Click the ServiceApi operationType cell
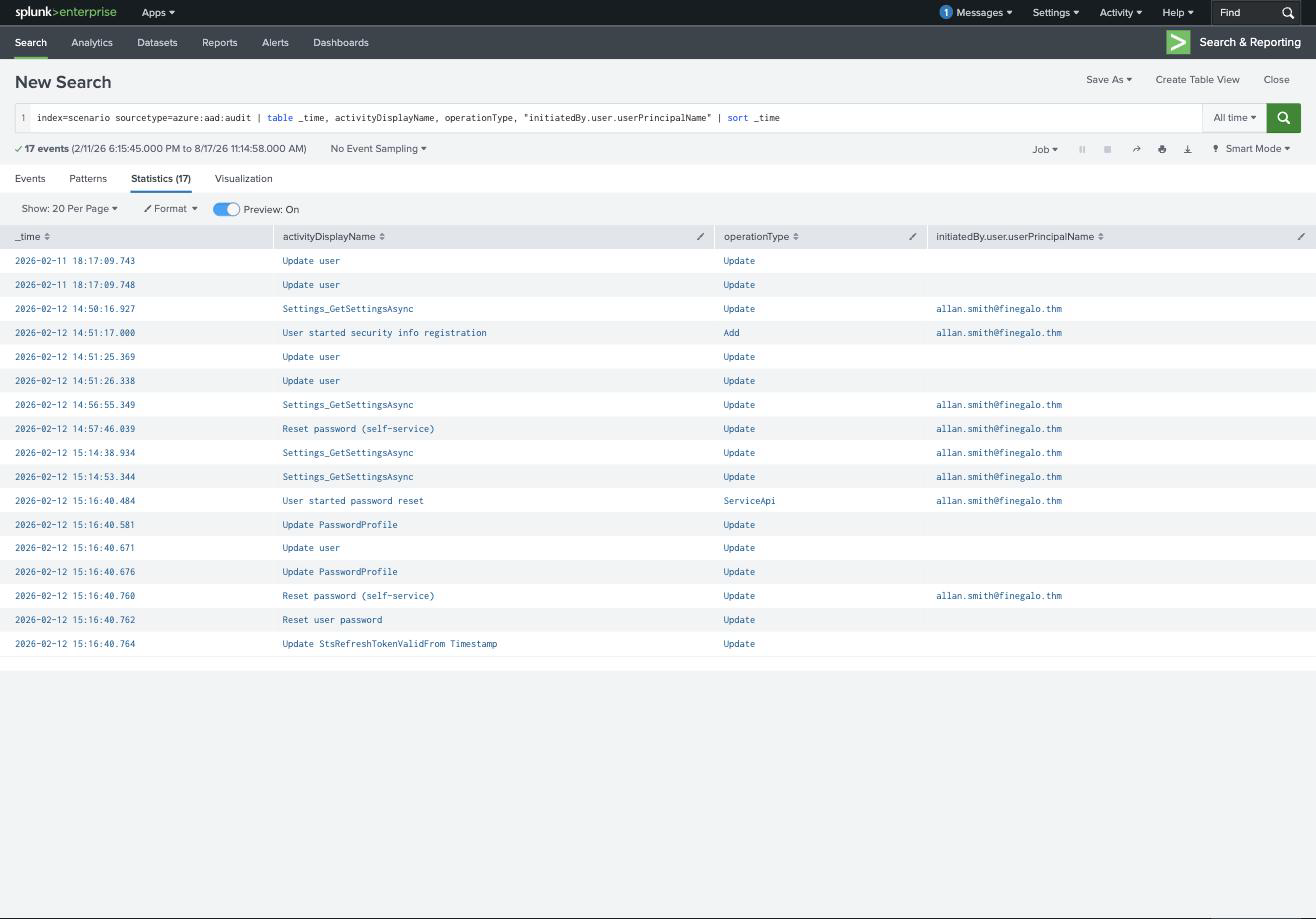The image size is (1316, 919). click(749, 501)
